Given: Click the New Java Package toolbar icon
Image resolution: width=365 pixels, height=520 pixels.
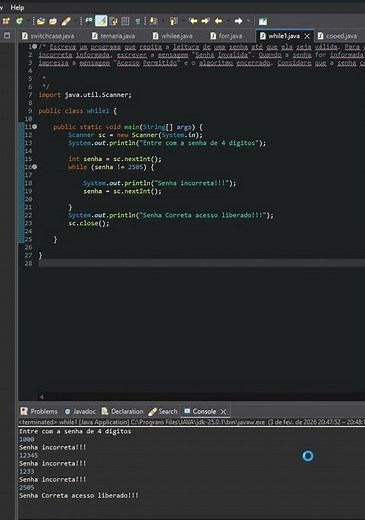Looking at the screenshot, I should coord(6,21).
